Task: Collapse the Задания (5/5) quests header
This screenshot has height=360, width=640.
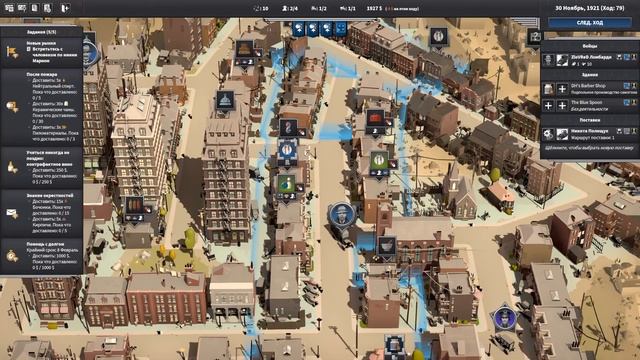Action: coord(41,32)
